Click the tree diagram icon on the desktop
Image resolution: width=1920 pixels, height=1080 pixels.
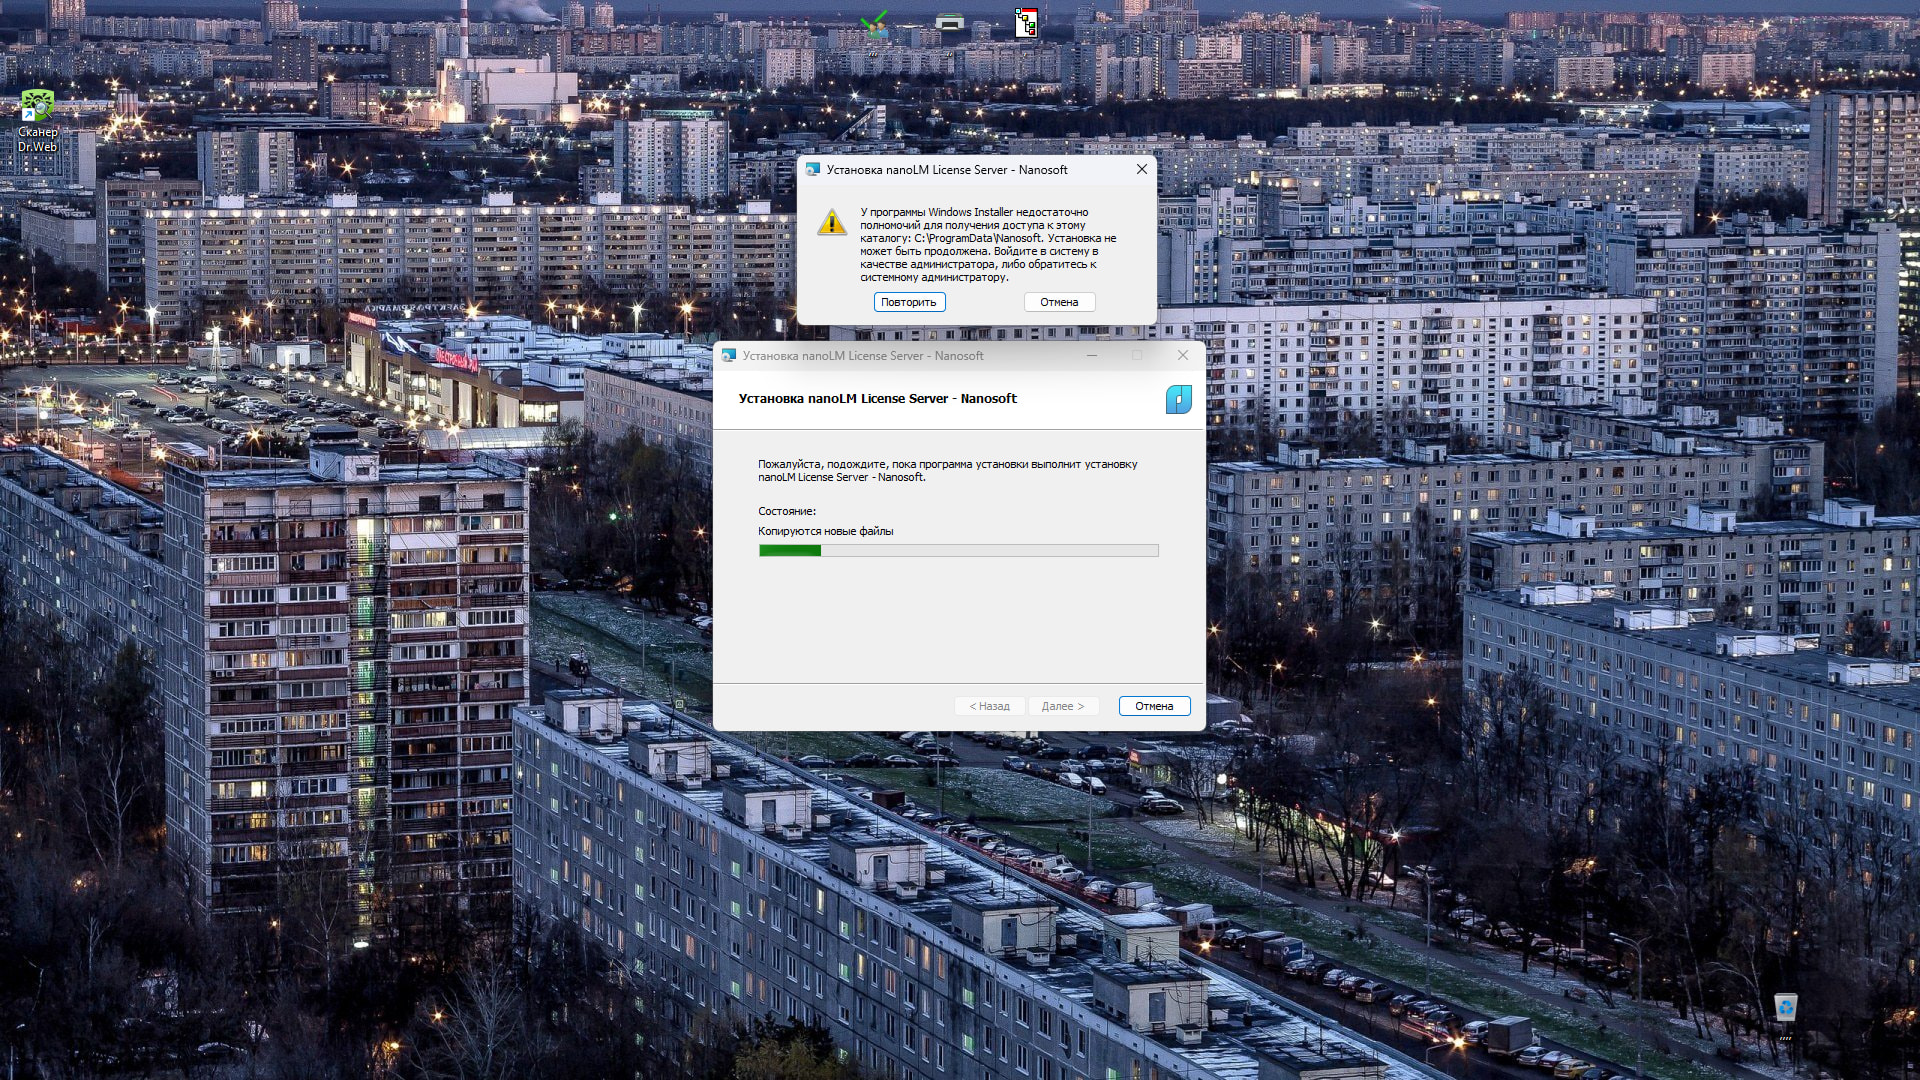(1026, 23)
